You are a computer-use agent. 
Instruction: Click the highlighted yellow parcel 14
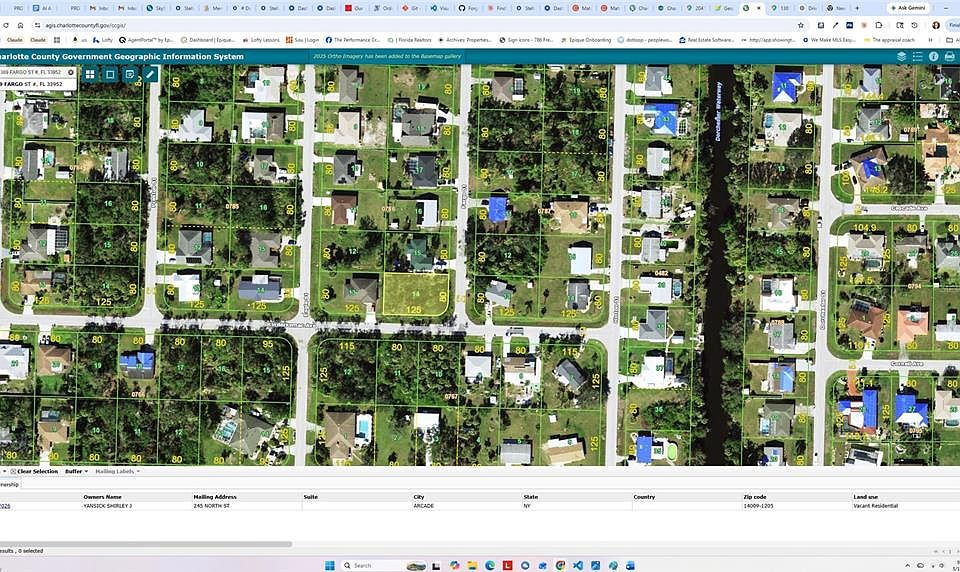coord(416,295)
